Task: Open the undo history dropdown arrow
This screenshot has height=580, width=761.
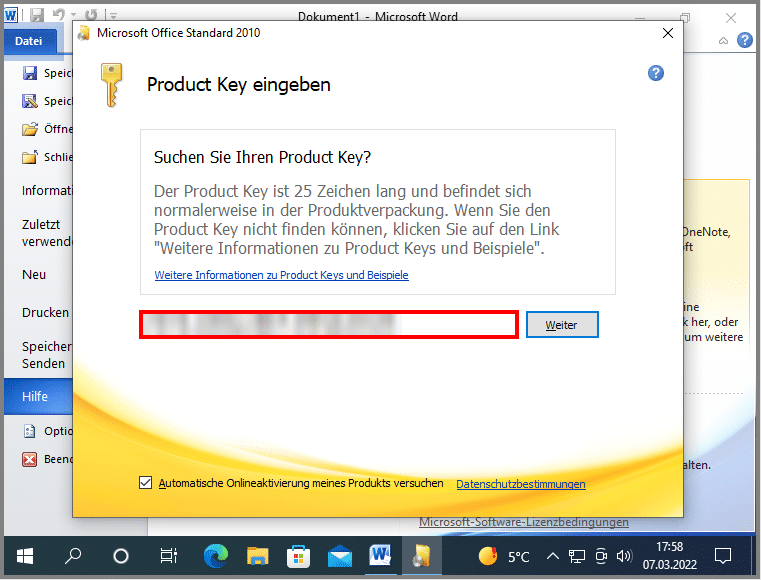Action: [75, 17]
